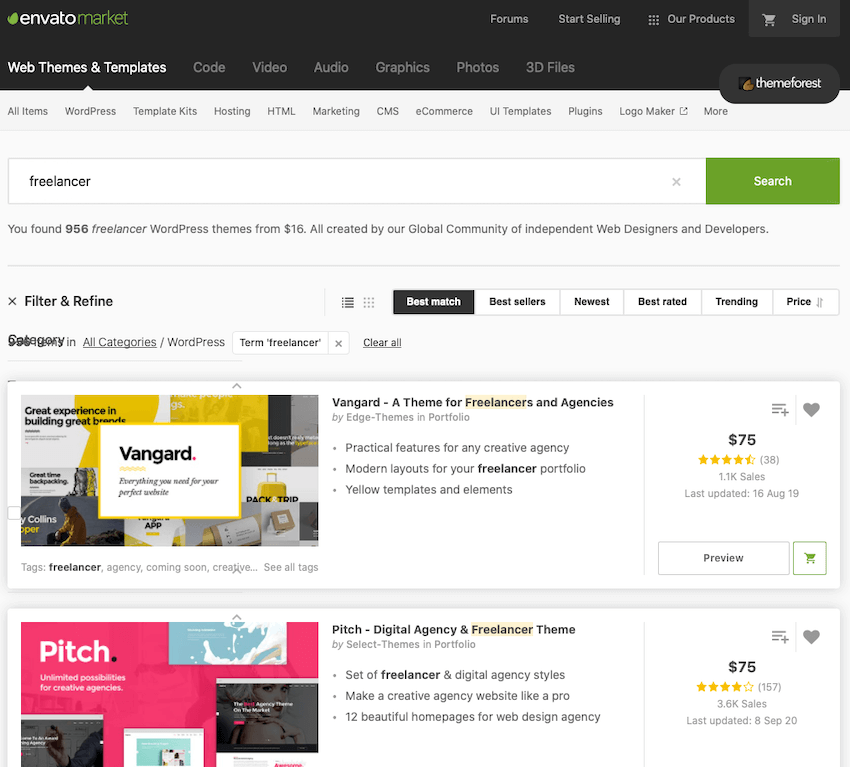This screenshot has width=850, height=767.
Task: Go to Hosting category
Action: click(x=232, y=111)
